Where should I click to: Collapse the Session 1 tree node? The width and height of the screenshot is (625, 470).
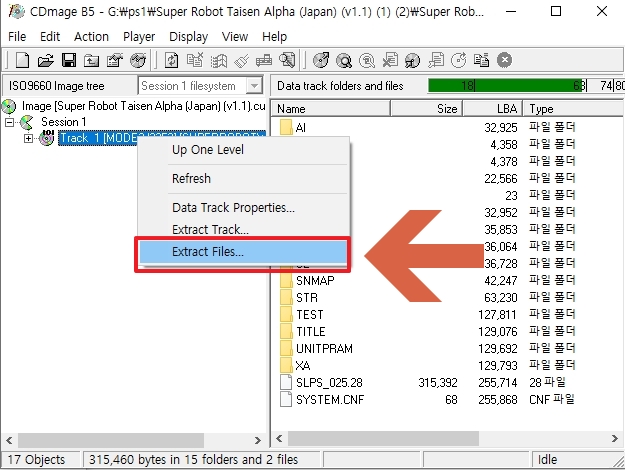coord(10,122)
